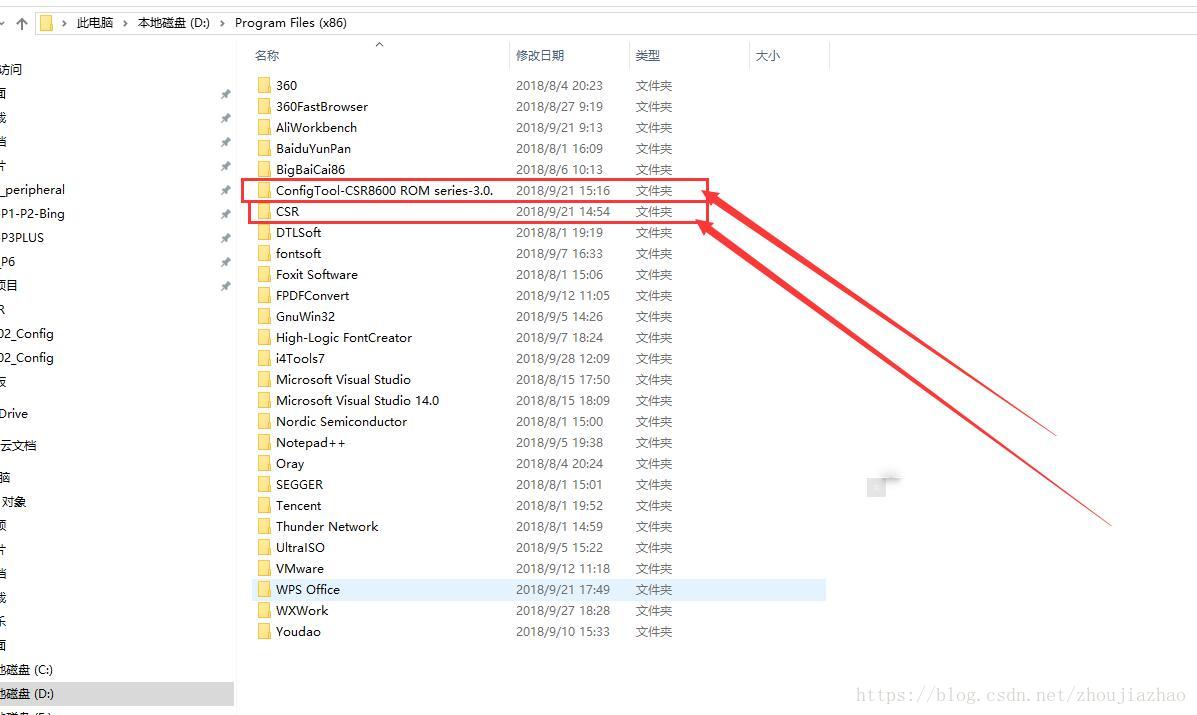Click pin icon beside _peripheral quick access
The width and height of the screenshot is (1197, 715).
[225, 190]
